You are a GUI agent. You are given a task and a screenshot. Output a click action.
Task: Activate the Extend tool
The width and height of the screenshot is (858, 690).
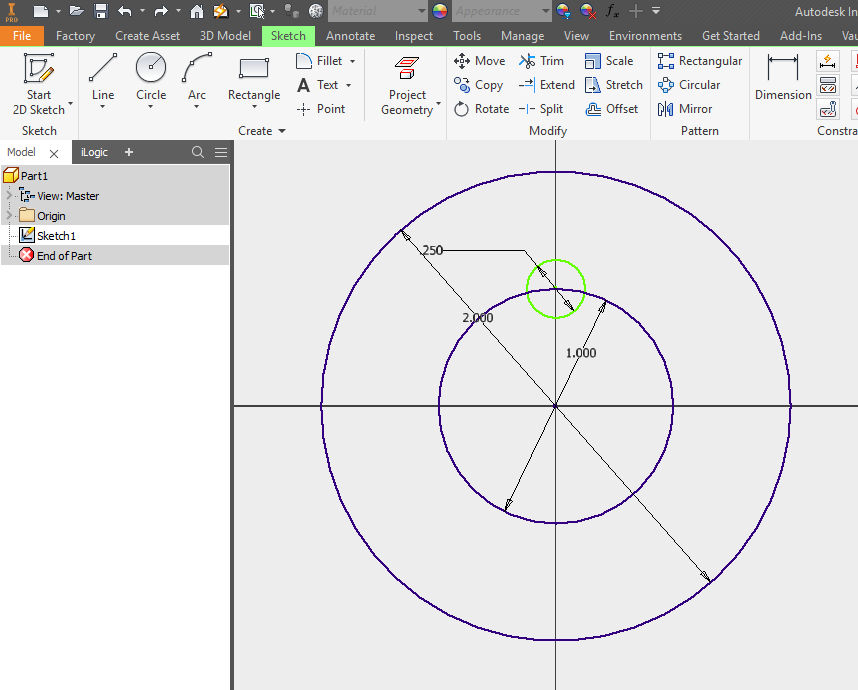click(547, 85)
